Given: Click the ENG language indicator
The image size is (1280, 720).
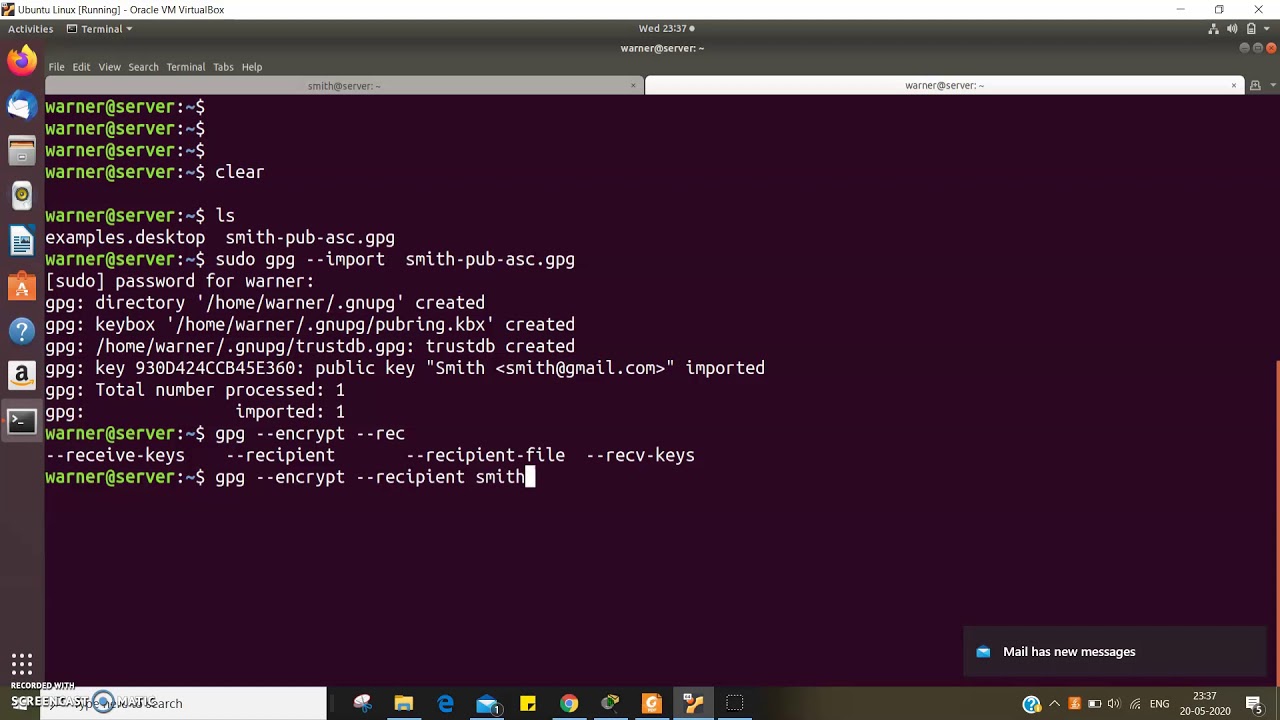Looking at the screenshot, I should 1160,704.
